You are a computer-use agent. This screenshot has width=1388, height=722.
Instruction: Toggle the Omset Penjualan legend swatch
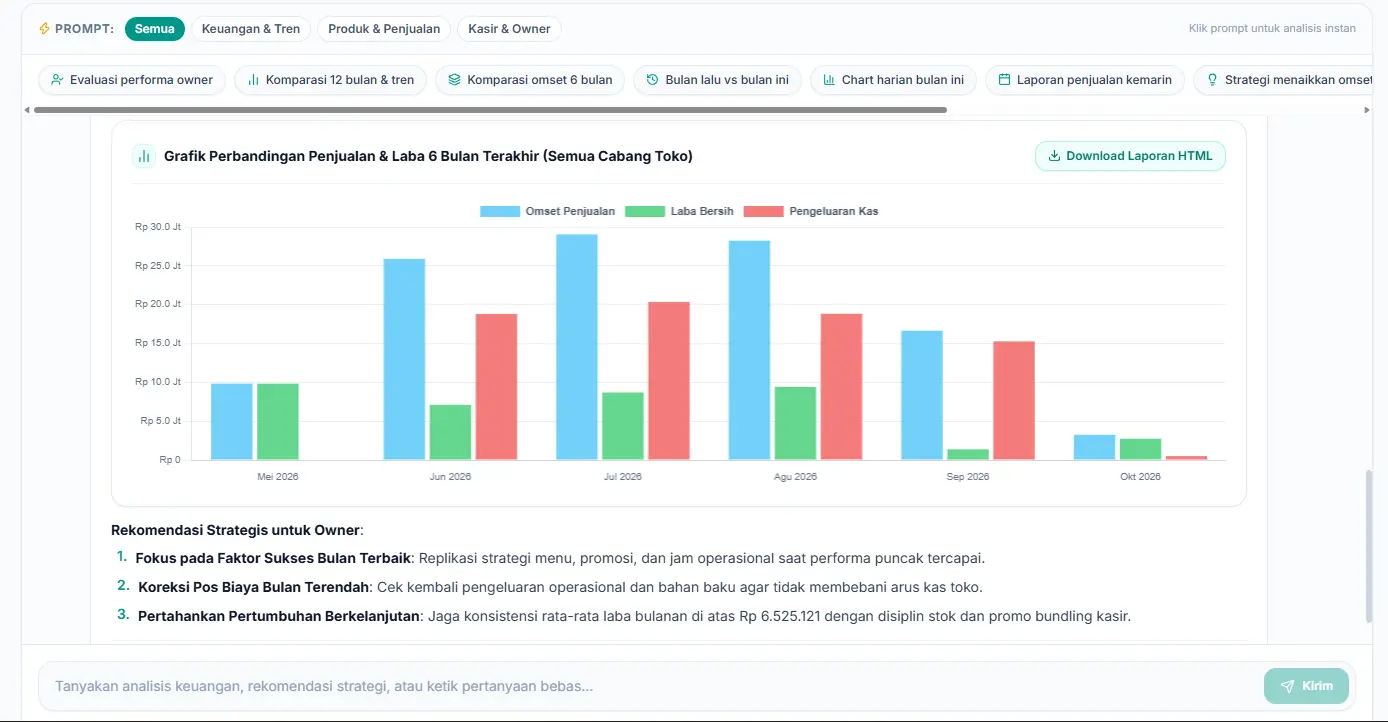click(500, 211)
